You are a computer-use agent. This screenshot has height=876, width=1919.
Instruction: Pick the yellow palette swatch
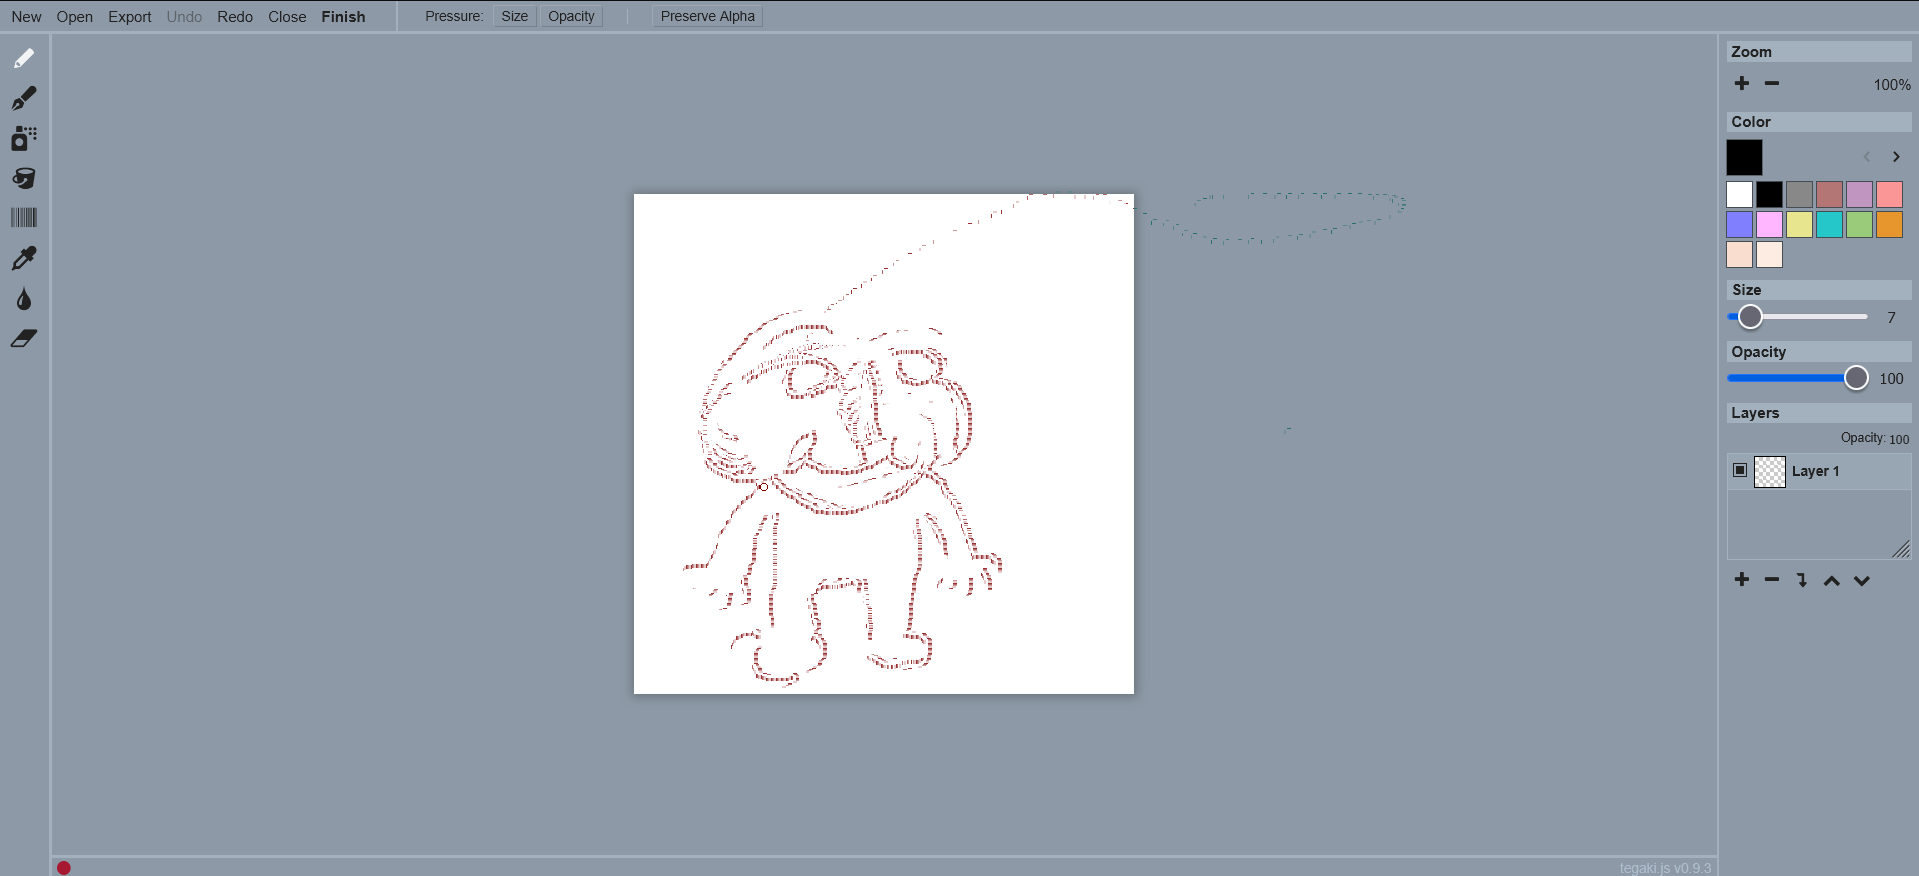tap(1800, 224)
